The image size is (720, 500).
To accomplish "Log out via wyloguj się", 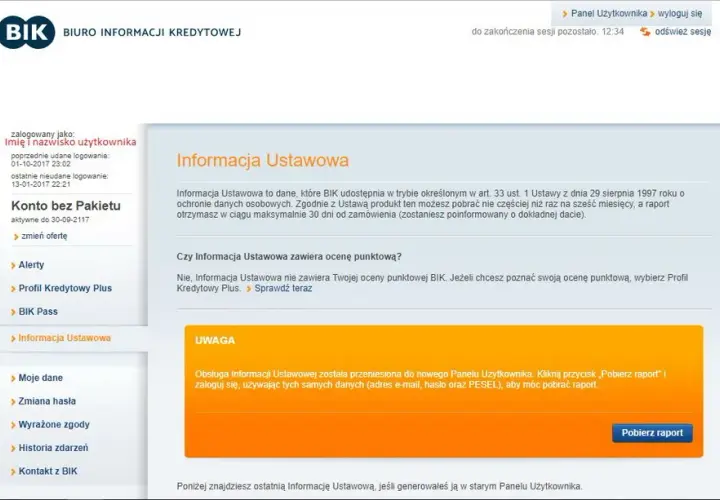I will 680,13.
